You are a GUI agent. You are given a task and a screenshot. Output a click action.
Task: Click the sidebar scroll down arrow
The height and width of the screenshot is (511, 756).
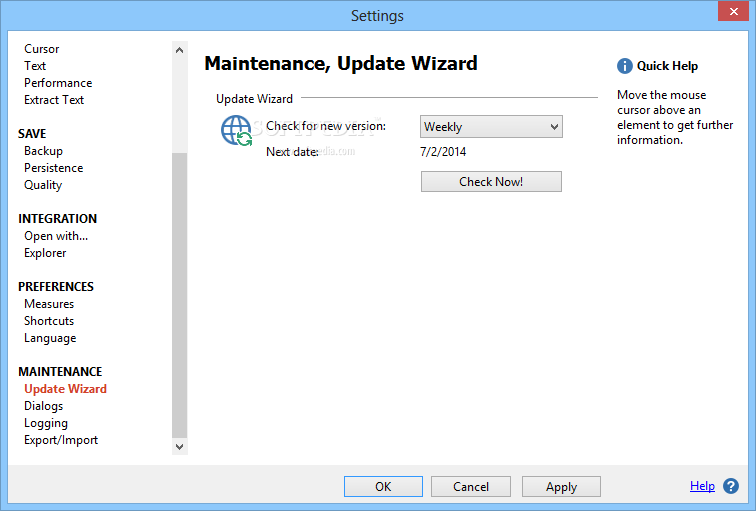(179, 446)
